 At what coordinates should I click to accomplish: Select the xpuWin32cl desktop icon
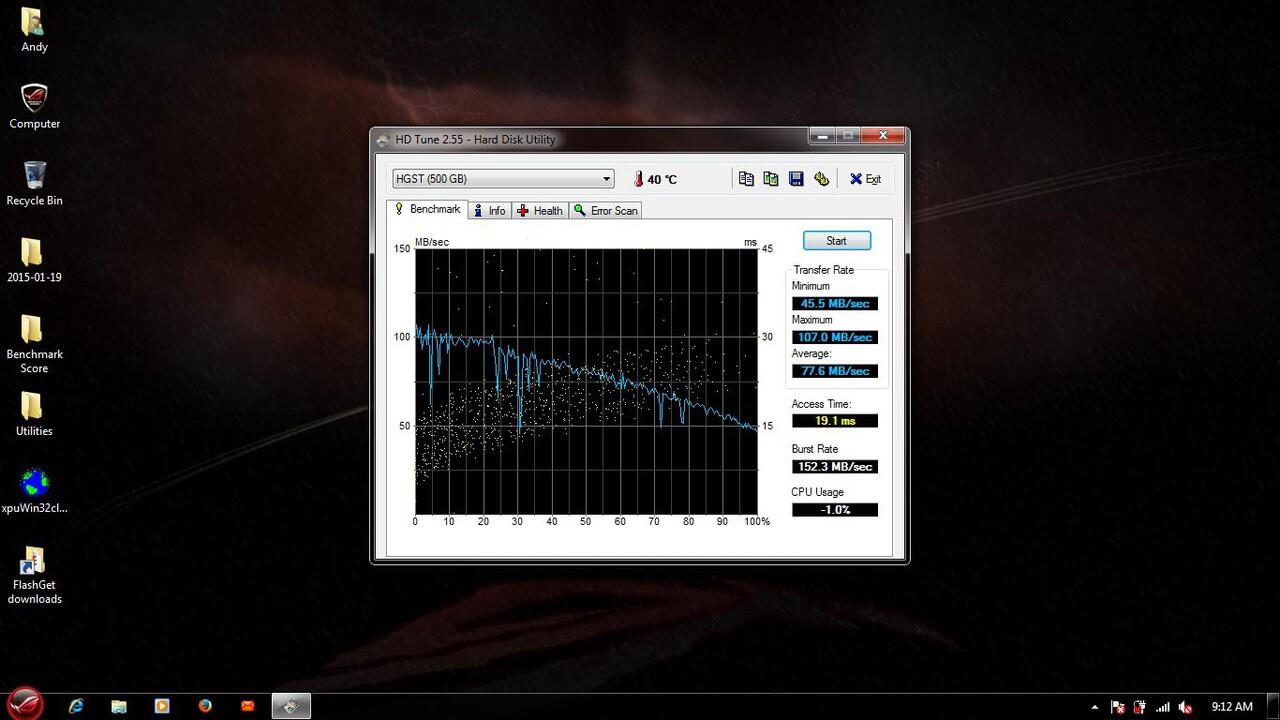[34, 491]
